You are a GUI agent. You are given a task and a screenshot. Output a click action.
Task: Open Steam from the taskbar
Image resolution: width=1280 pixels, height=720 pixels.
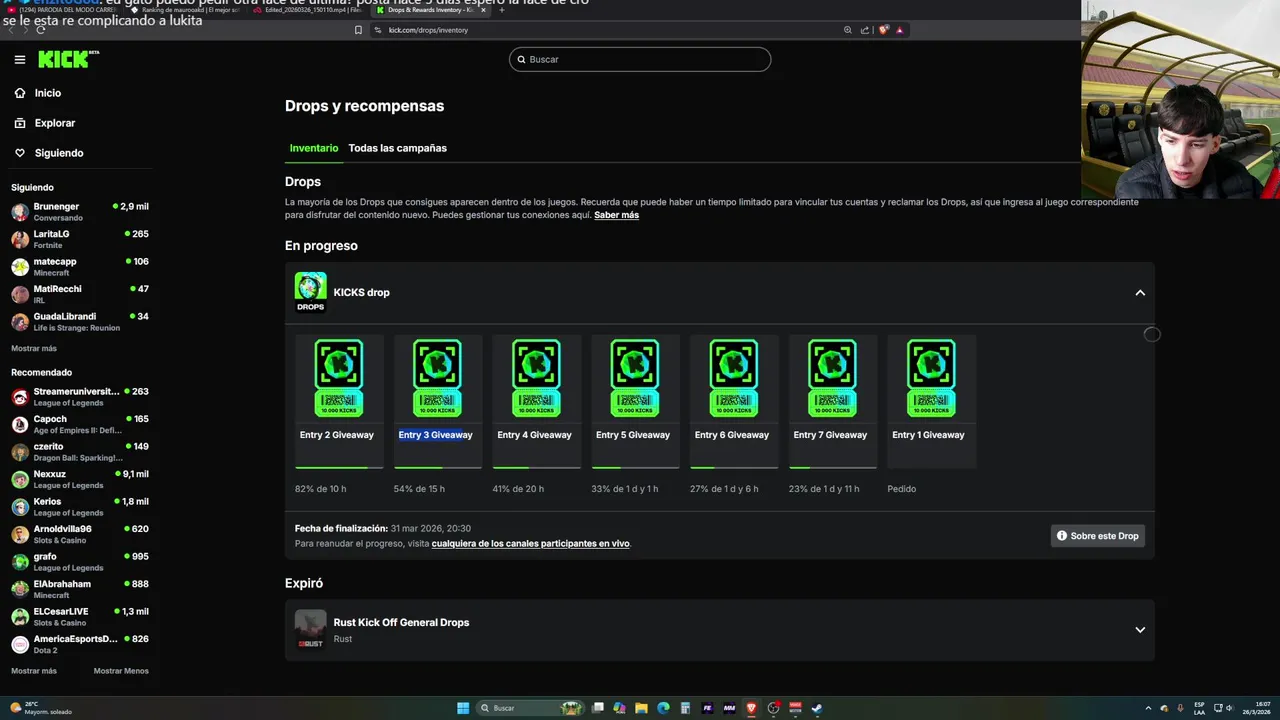tap(817, 708)
